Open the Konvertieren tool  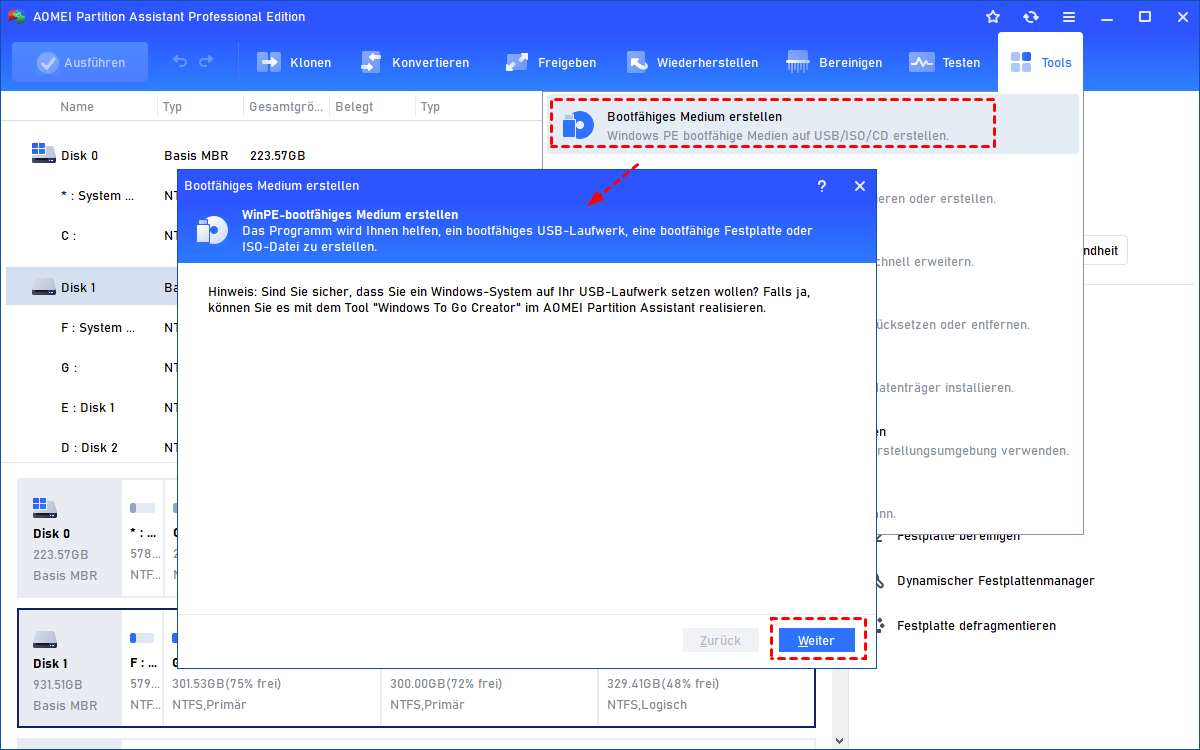coord(372,62)
